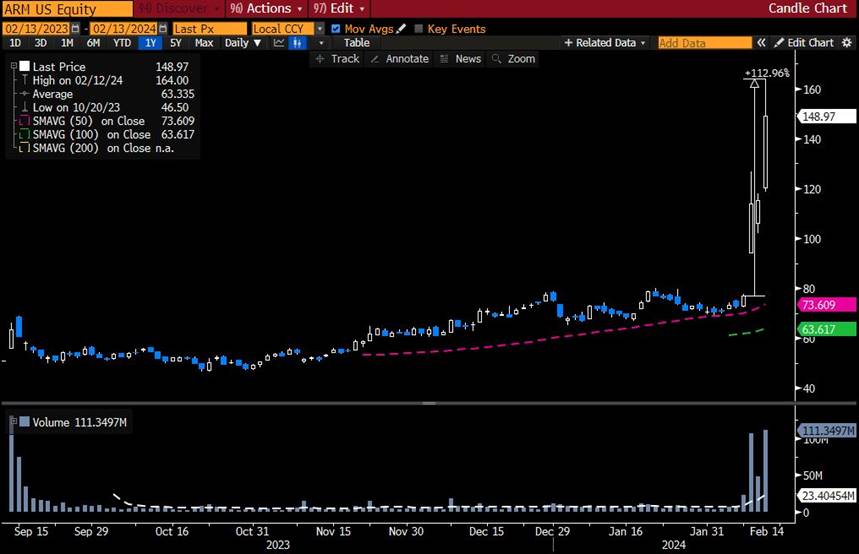The width and height of the screenshot is (859, 554).
Task: Click the +112.96% annotation arrowhead on chart
Action: (x=754, y=84)
